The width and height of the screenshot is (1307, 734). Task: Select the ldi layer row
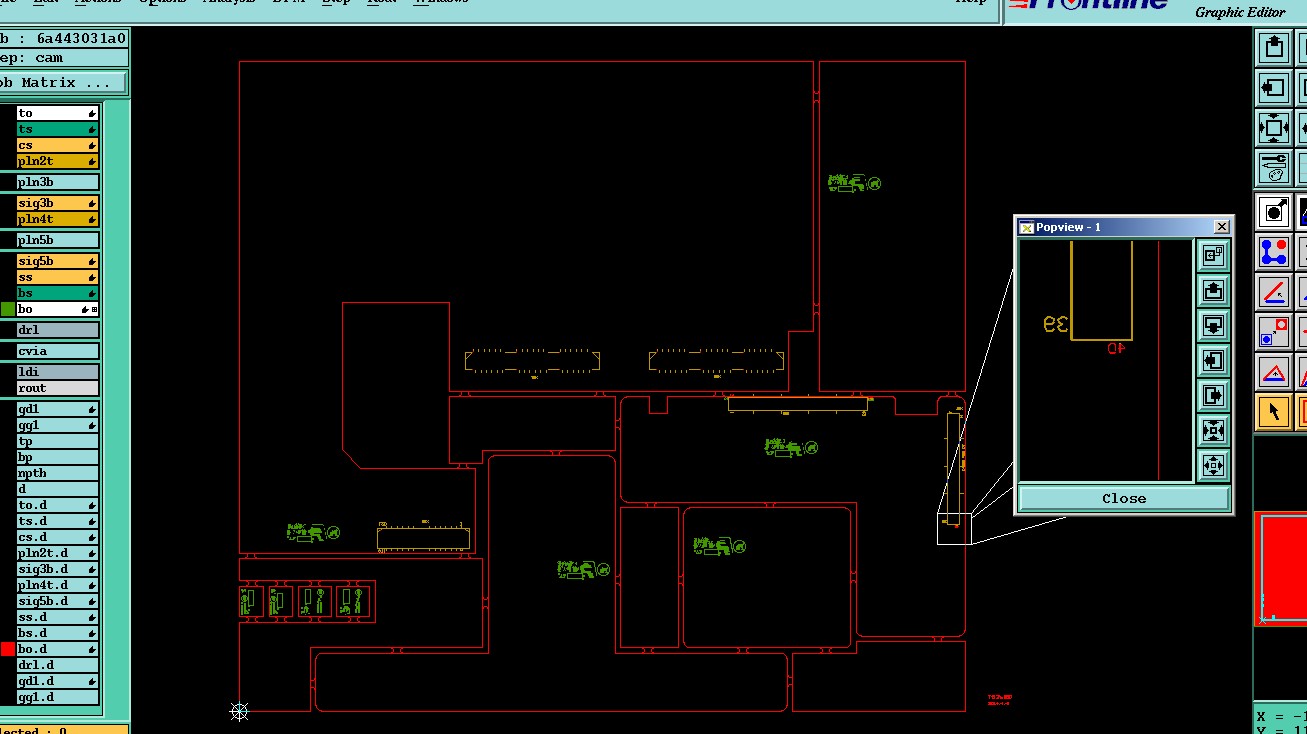[x=58, y=372]
